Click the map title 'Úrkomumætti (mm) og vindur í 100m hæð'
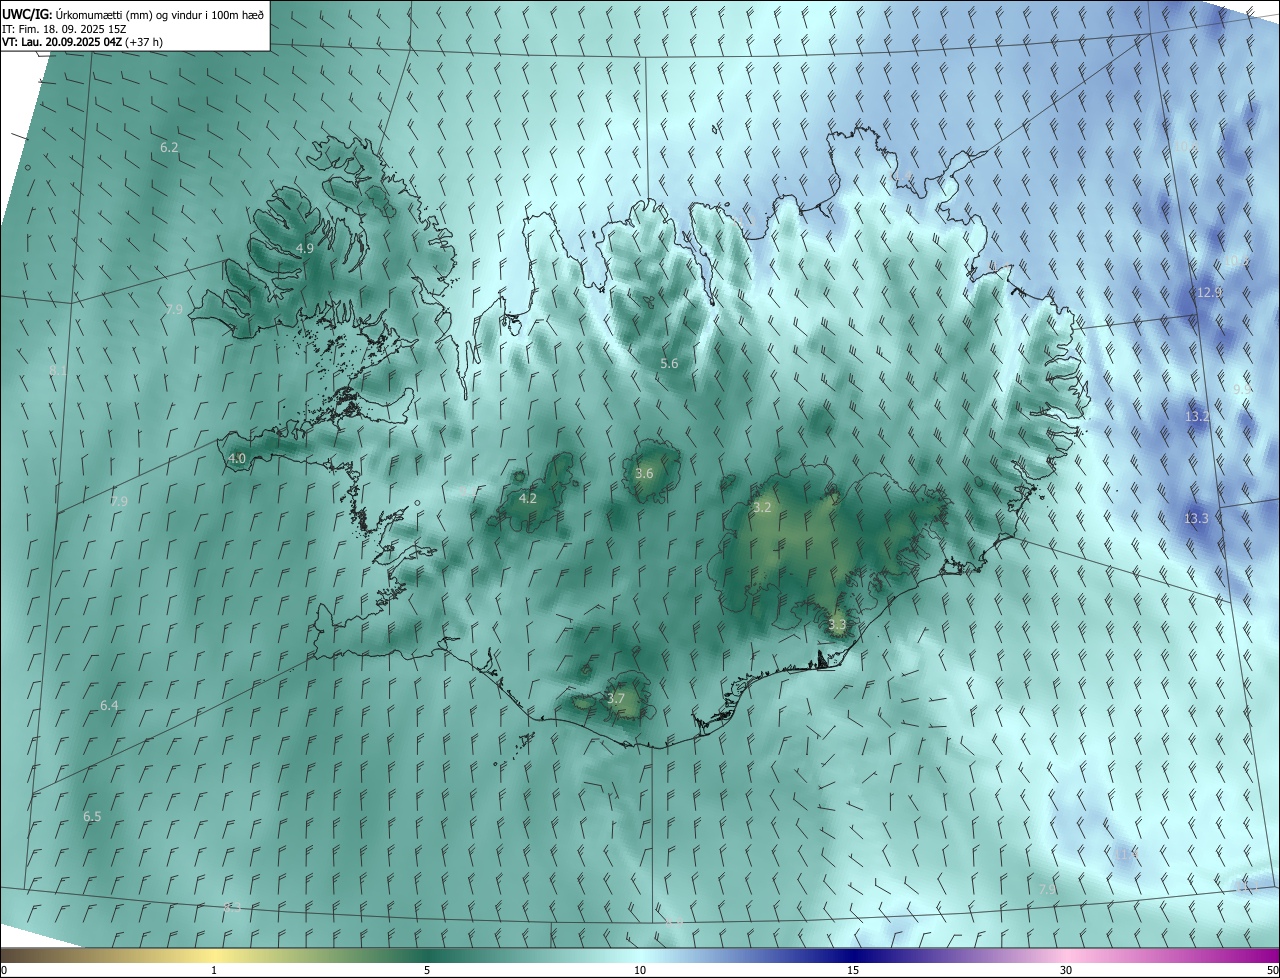The height and width of the screenshot is (978, 1280). 158,14
